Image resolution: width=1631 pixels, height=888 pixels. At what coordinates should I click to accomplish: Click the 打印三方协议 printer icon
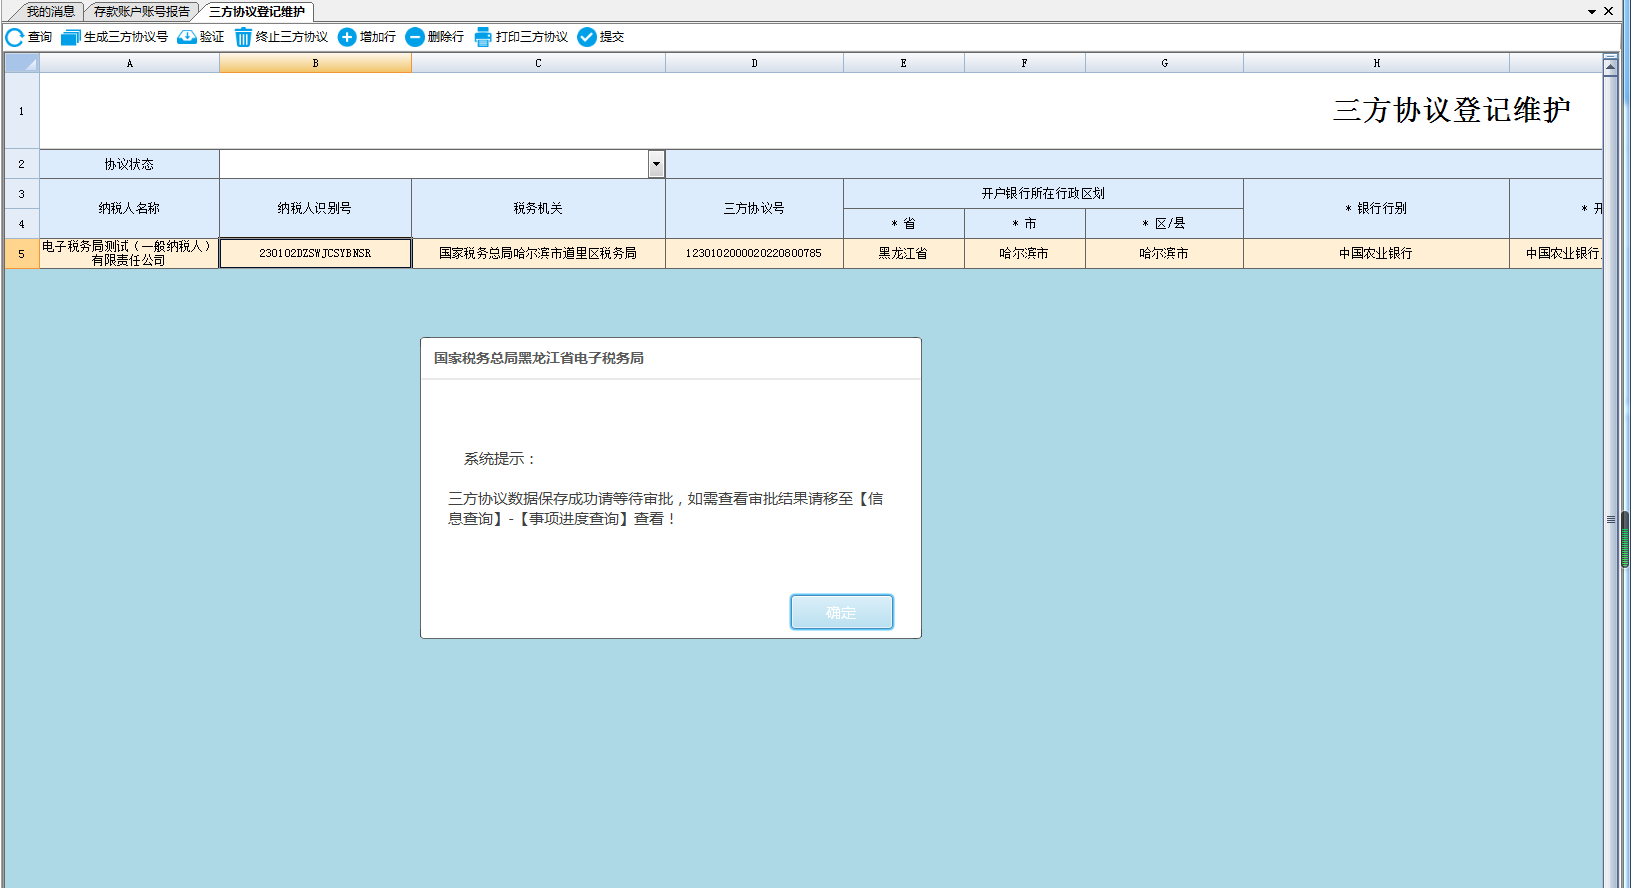483,37
